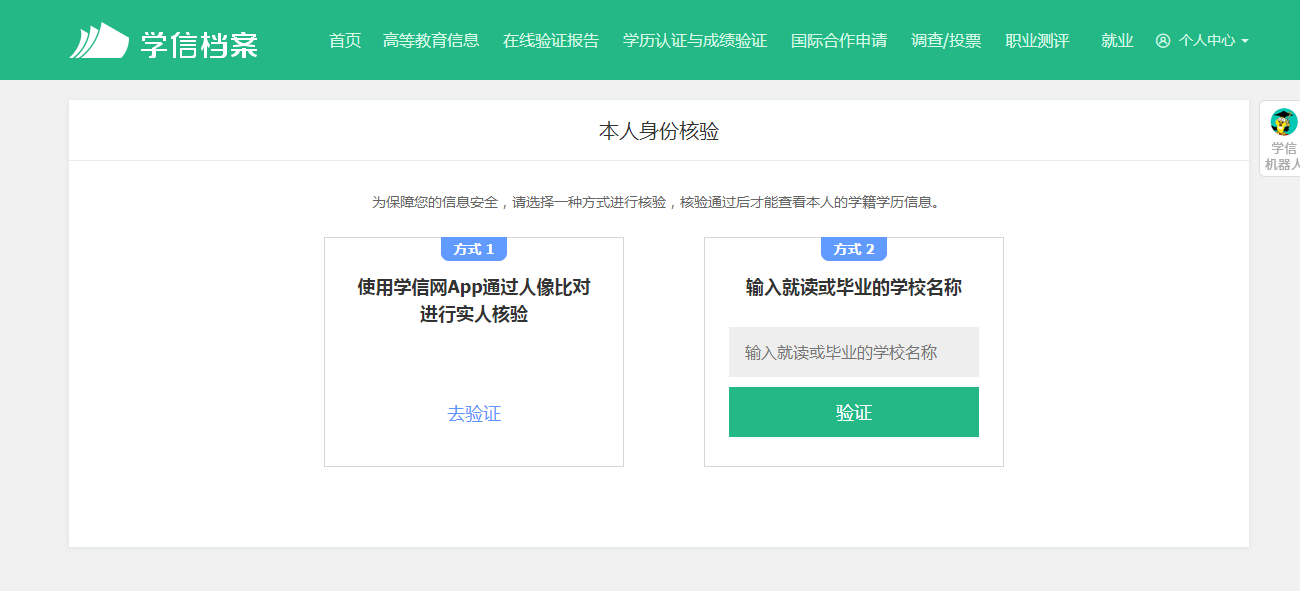1300x591 pixels.
Task: Go to 就业 in the top menu
Action: 1117,41
